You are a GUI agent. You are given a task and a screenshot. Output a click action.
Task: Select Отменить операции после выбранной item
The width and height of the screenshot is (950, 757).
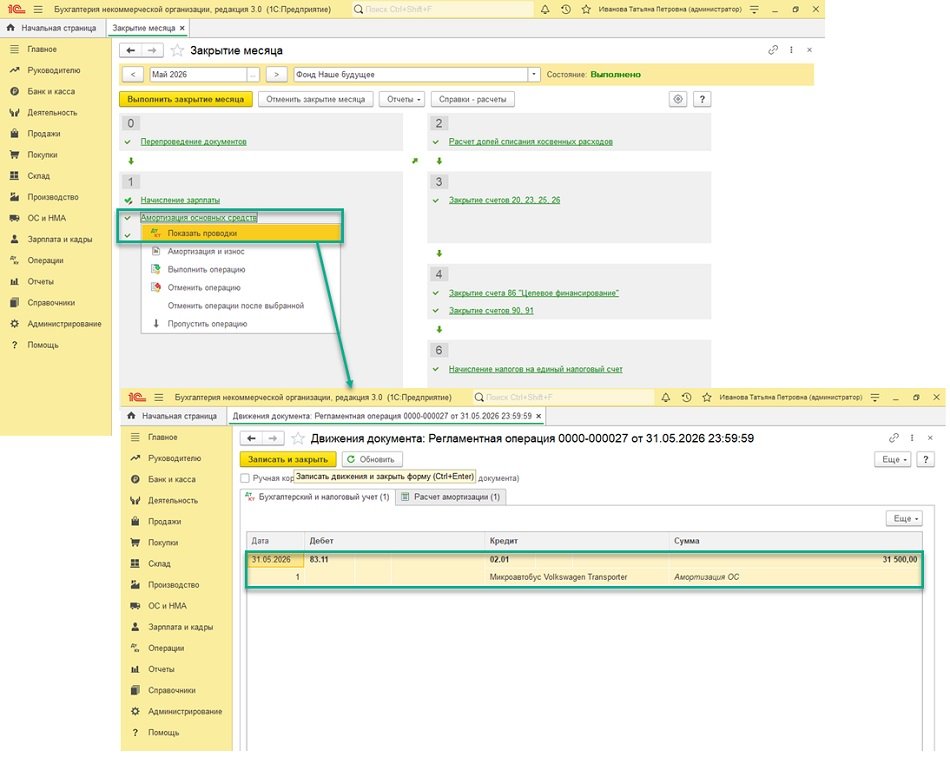tap(241, 306)
